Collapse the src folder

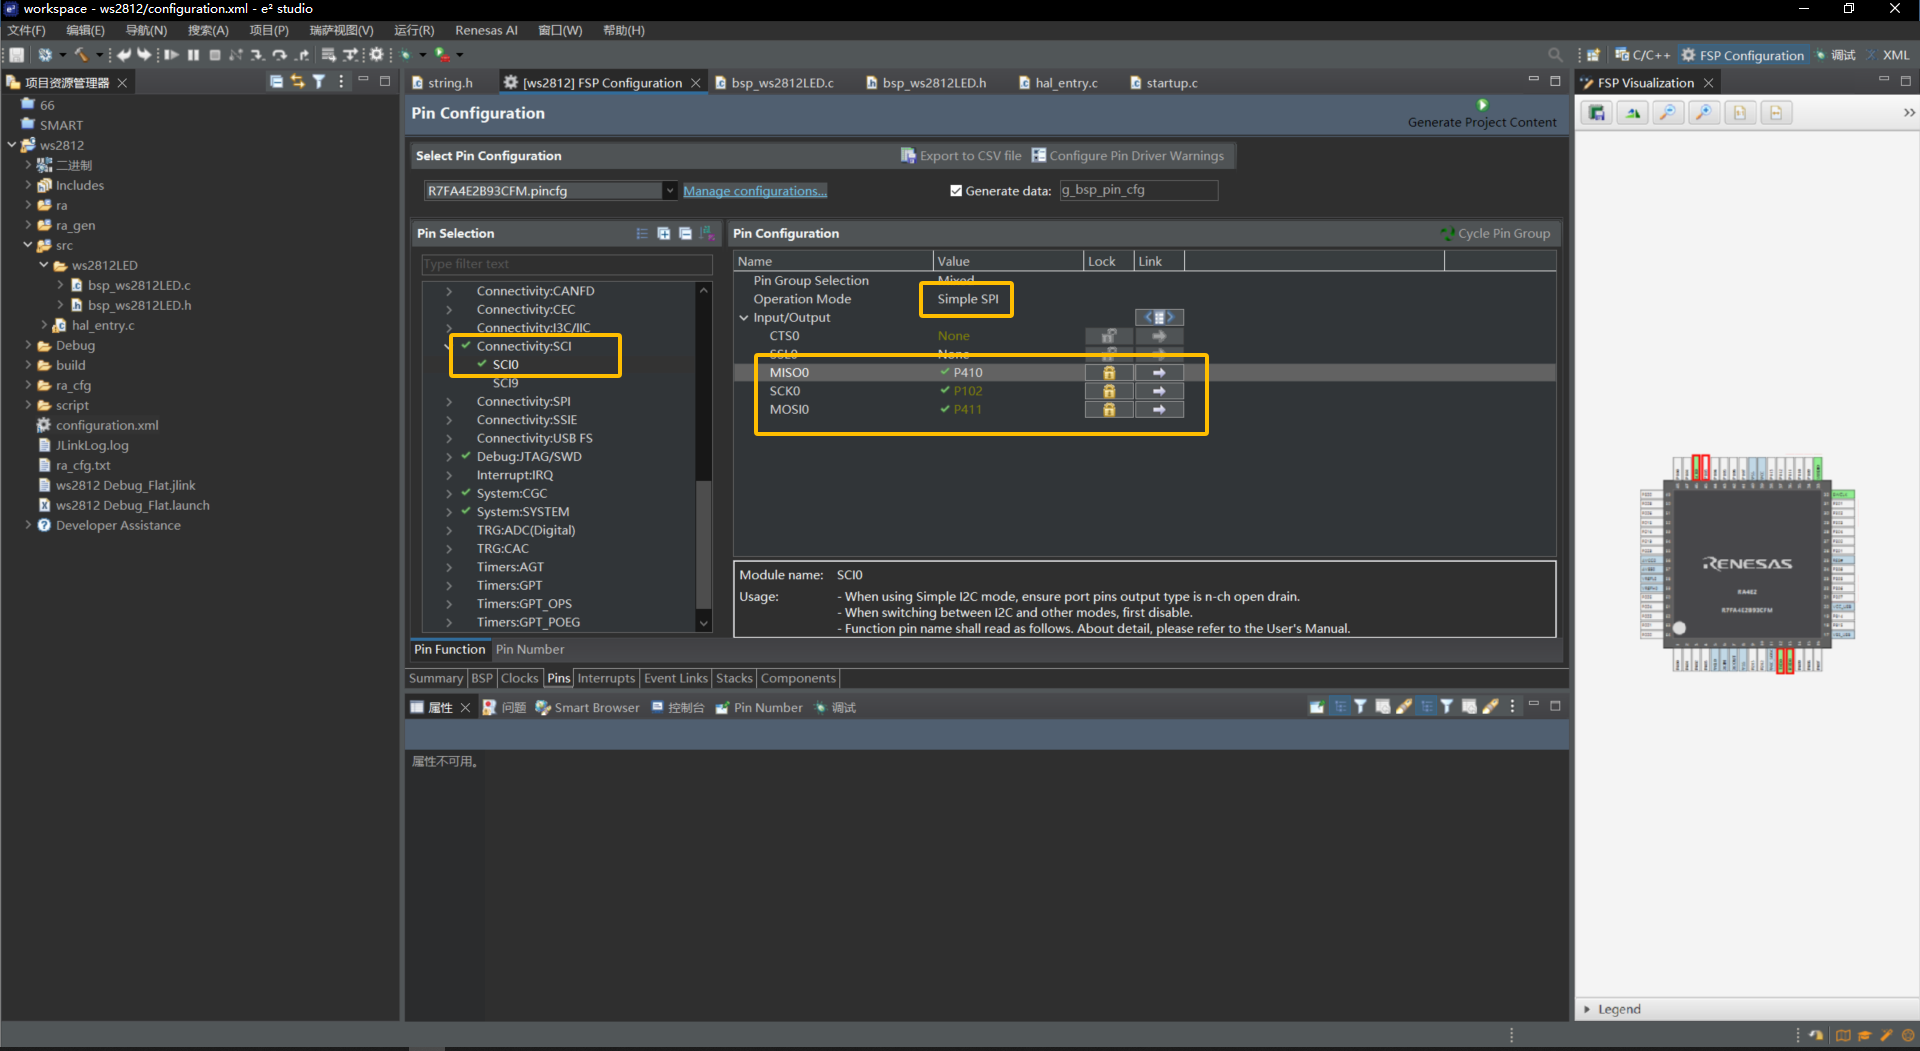pyautogui.click(x=28, y=245)
